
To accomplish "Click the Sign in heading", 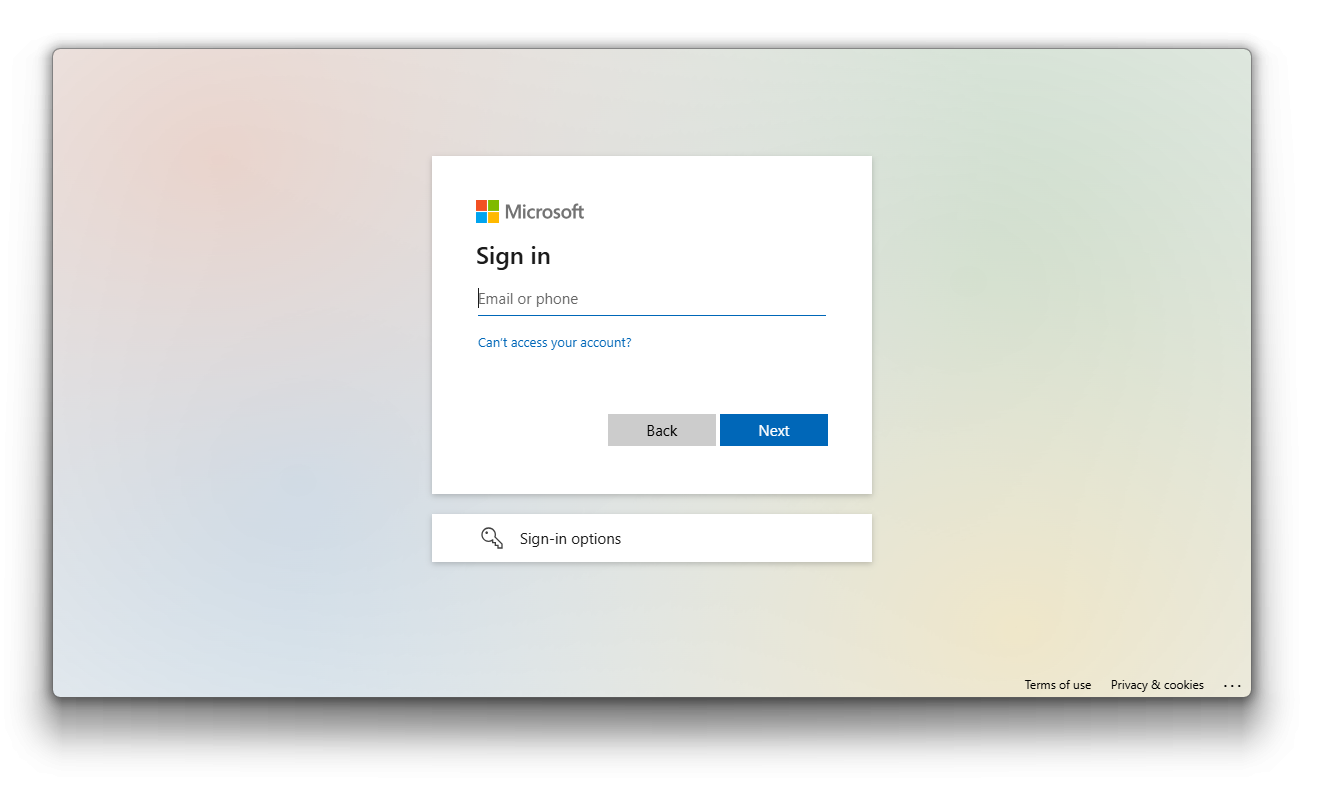I will point(513,256).
